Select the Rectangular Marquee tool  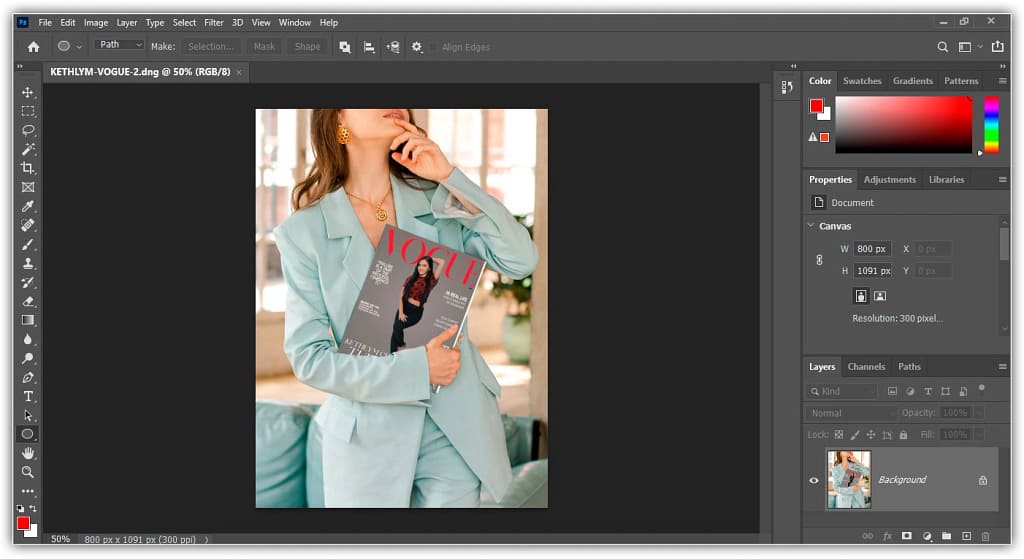click(x=27, y=111)
